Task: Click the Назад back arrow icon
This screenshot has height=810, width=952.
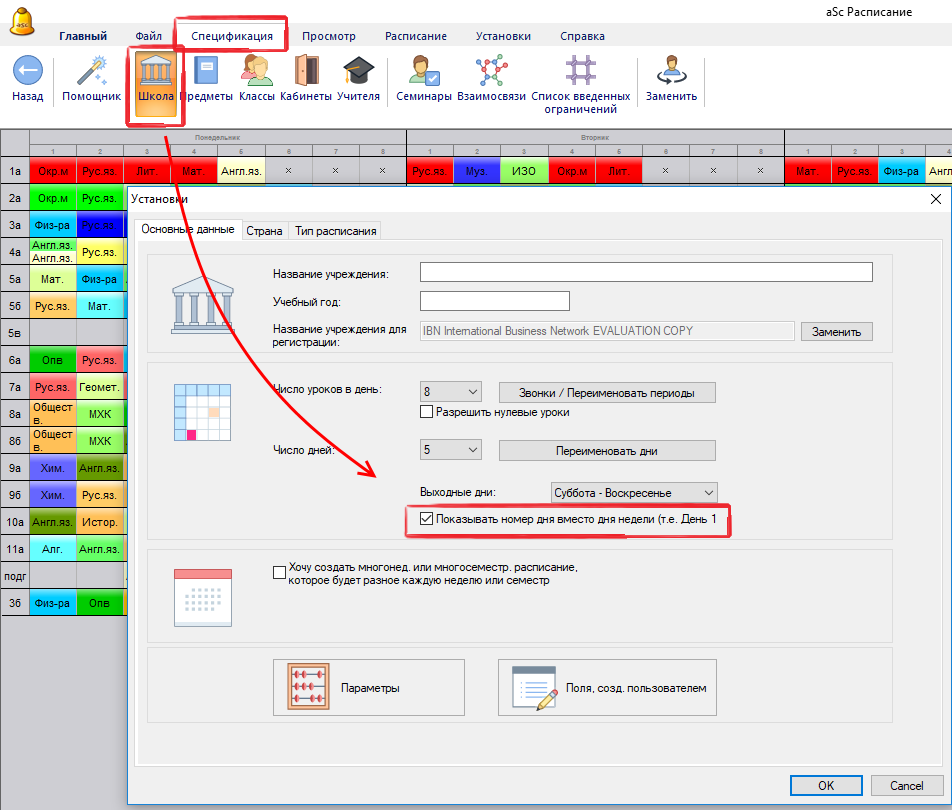Action: click(x=27, y=72)
